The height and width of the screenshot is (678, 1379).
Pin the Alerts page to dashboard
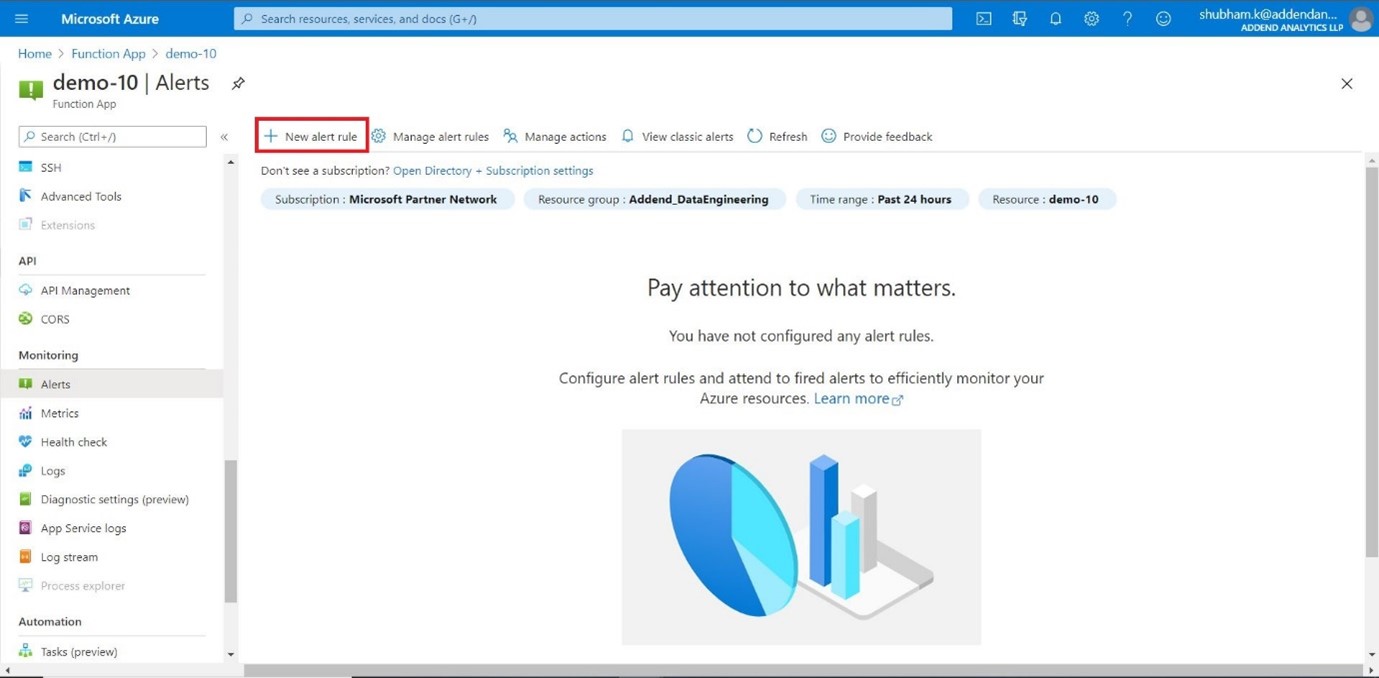[238, 84]
